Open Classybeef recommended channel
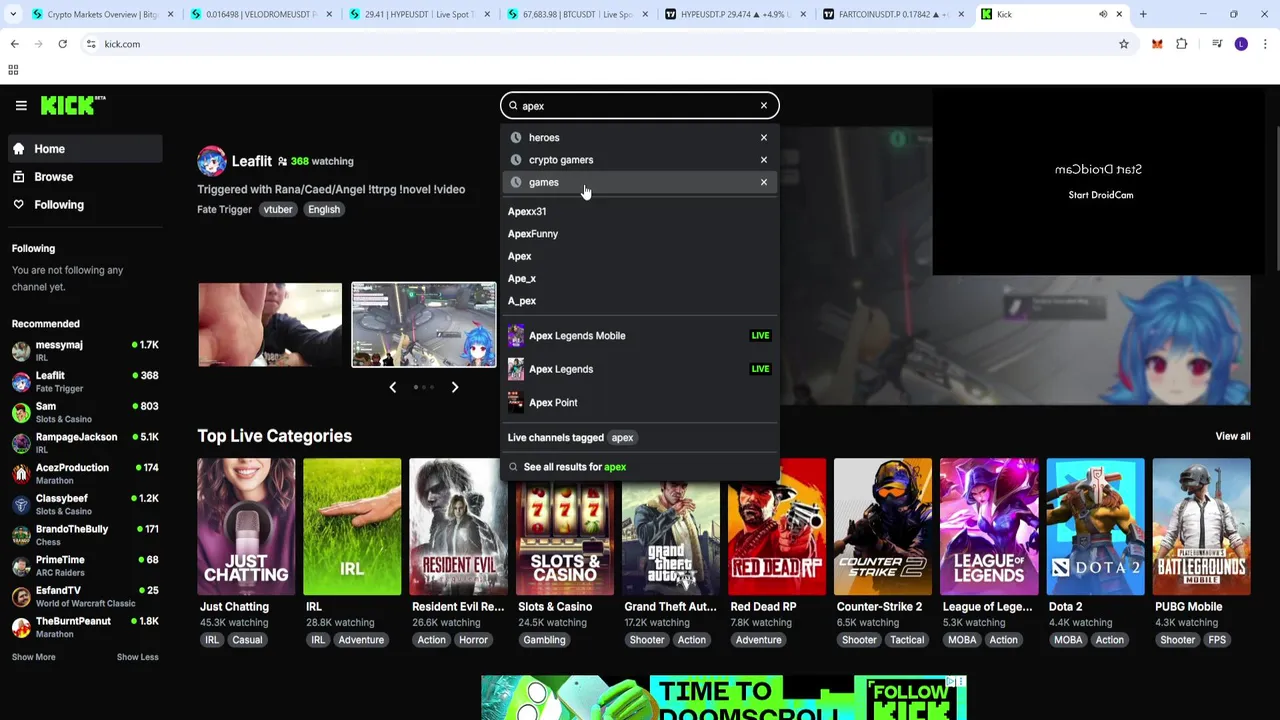The width and height of the screenshot is (1280, 720). coord(84,504)
